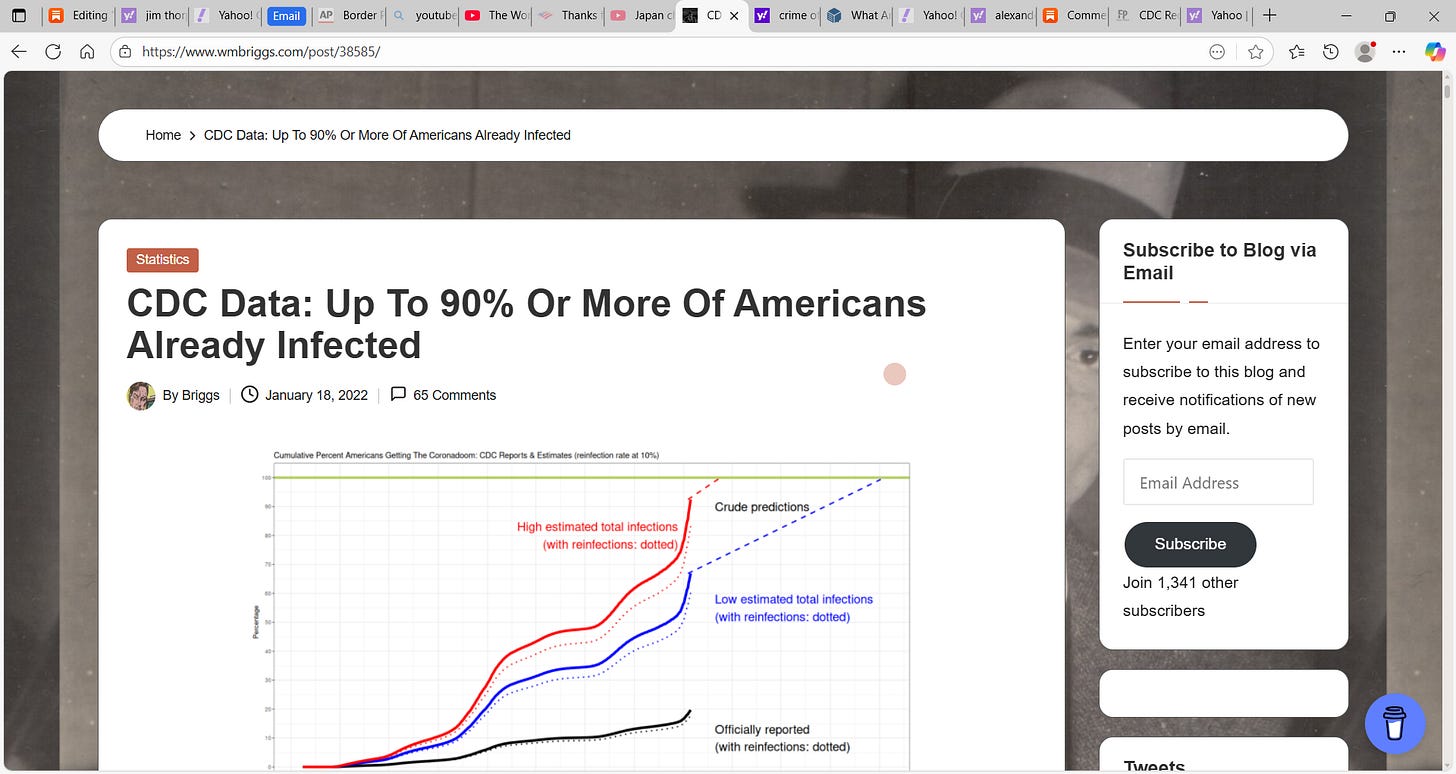The image size is (1456, 774).
Task: Open browser history clock icon
Action: click(1330, 52)
